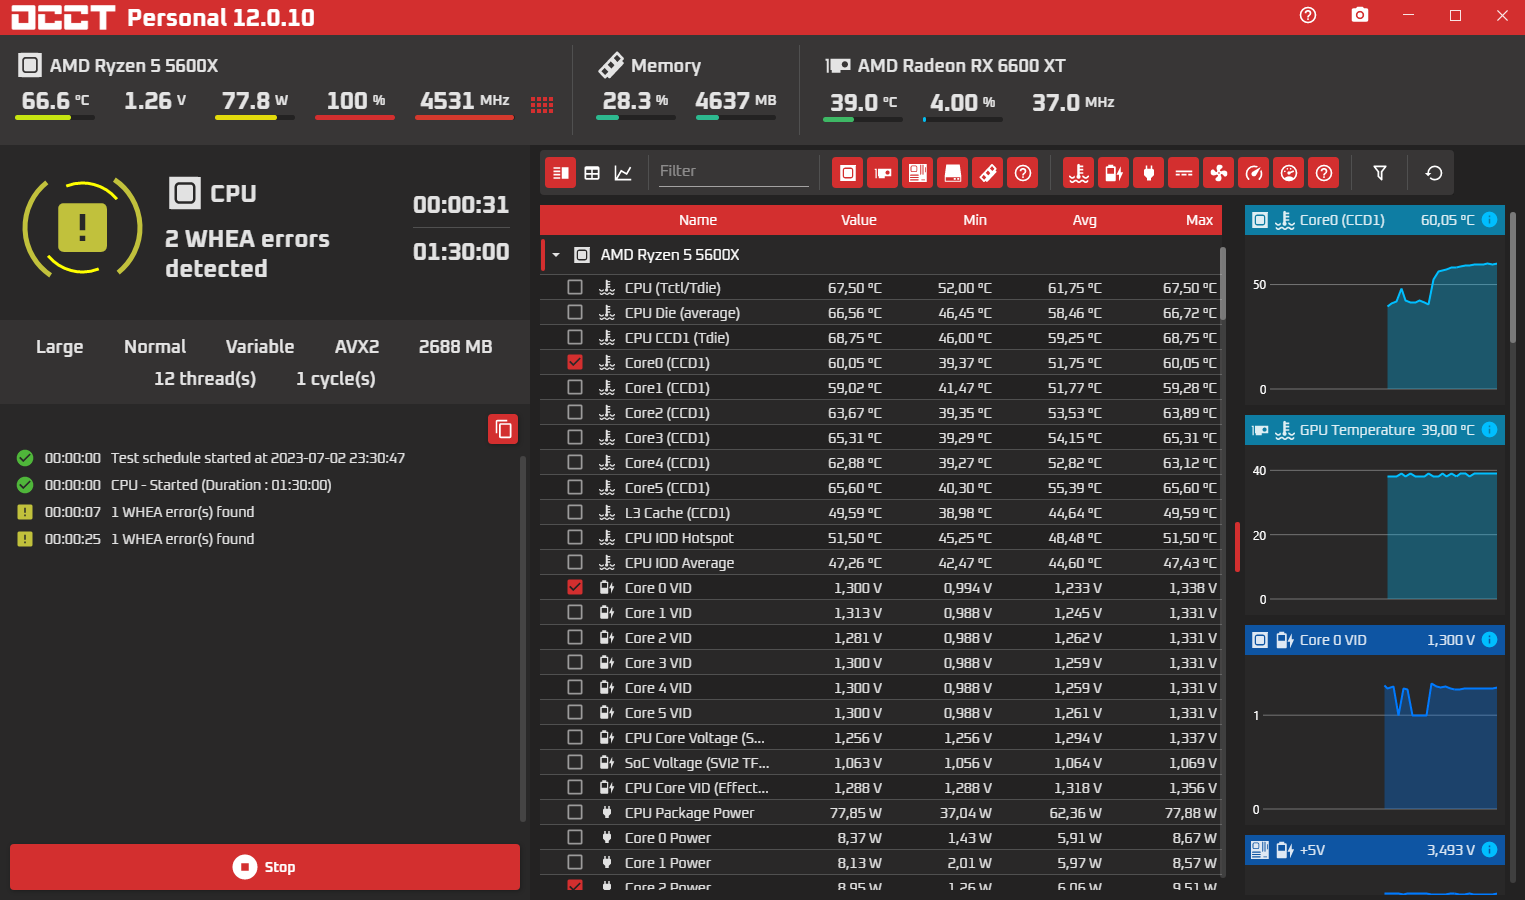The width and height of the screenshot is (1525, 900).
Task: Check the CPU Package Power checkbox
Action: coord(575,812)
